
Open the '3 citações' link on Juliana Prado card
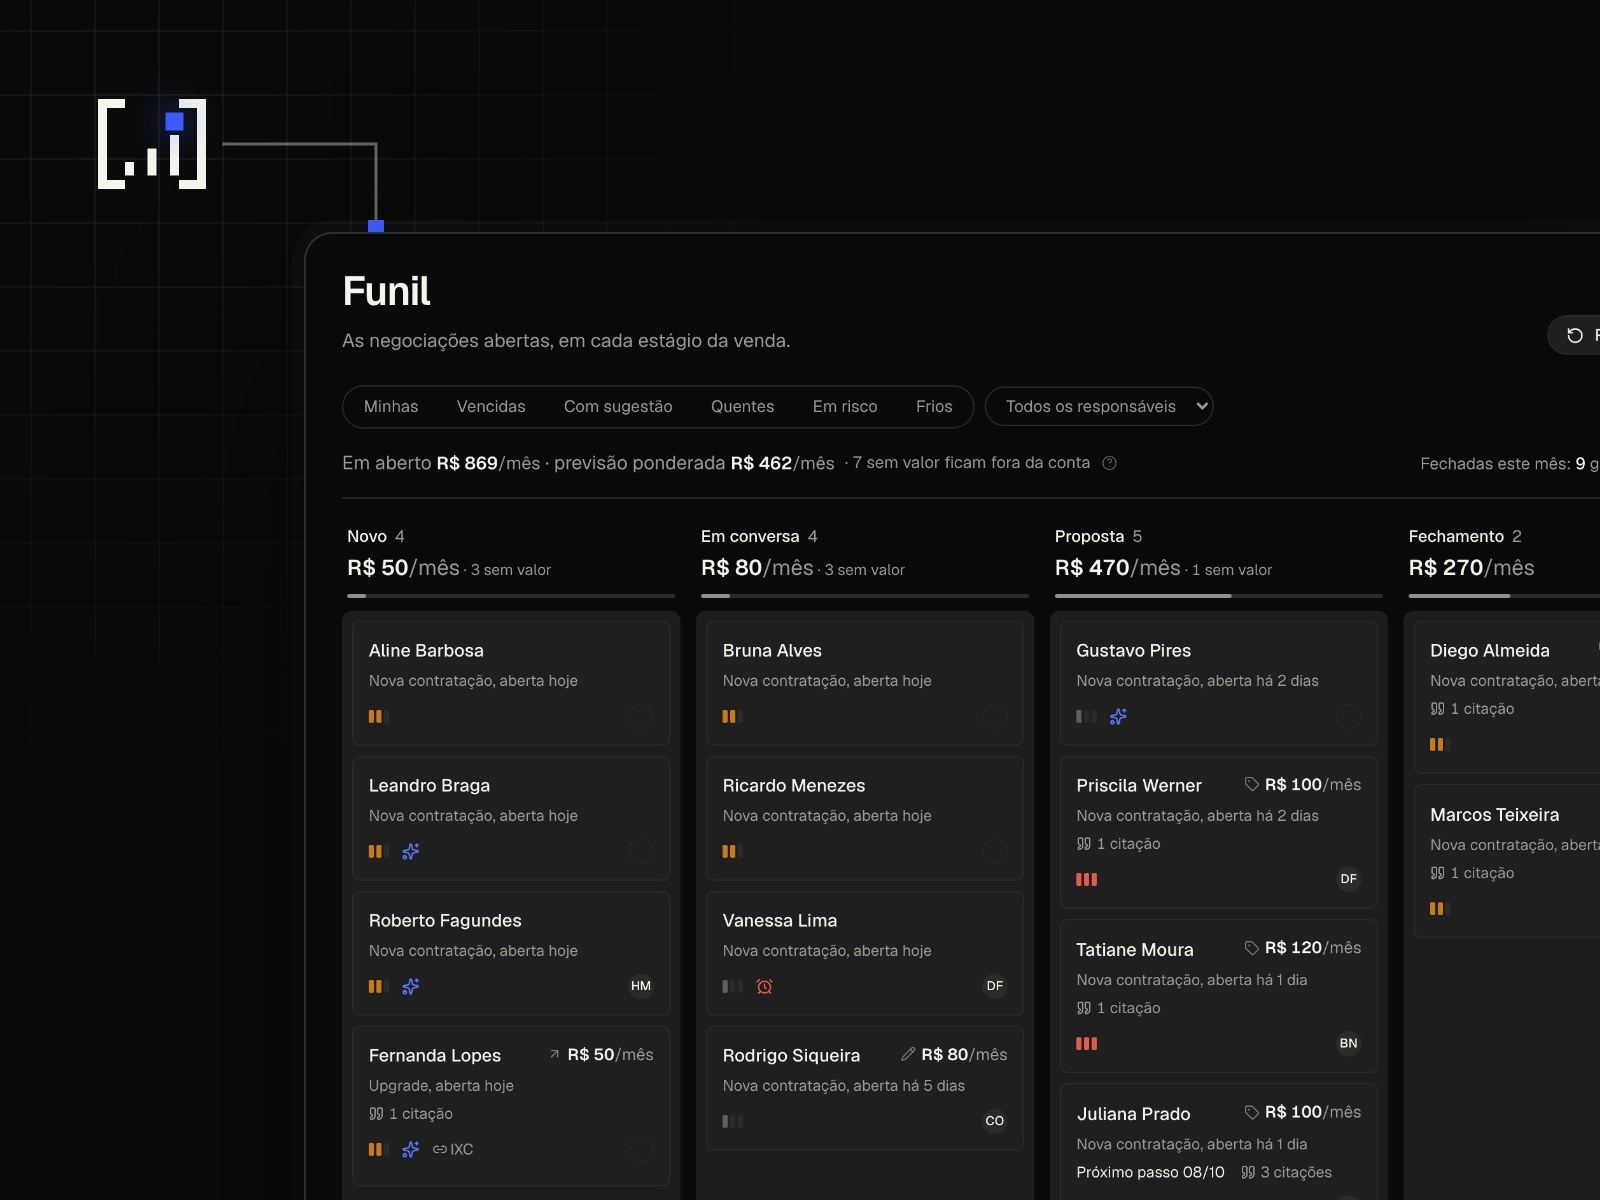[x=1286, y=1172]
